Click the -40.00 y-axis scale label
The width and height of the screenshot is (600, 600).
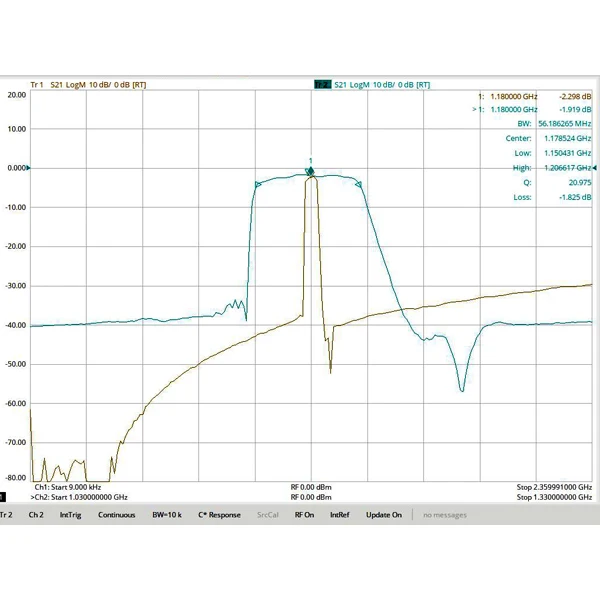(16, 325)
